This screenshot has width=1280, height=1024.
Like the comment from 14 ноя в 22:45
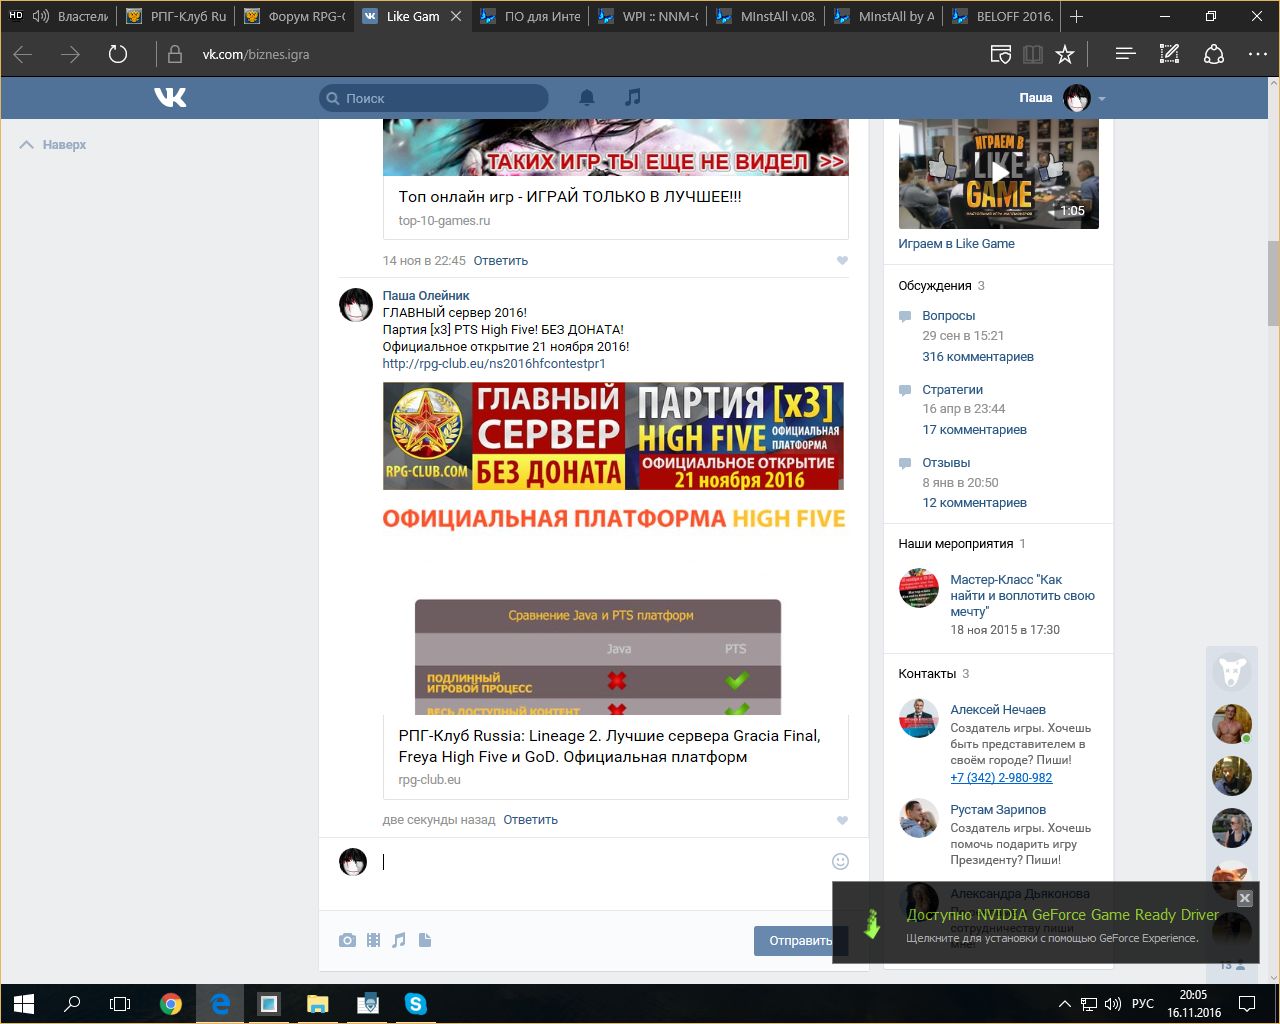[842, 261]
